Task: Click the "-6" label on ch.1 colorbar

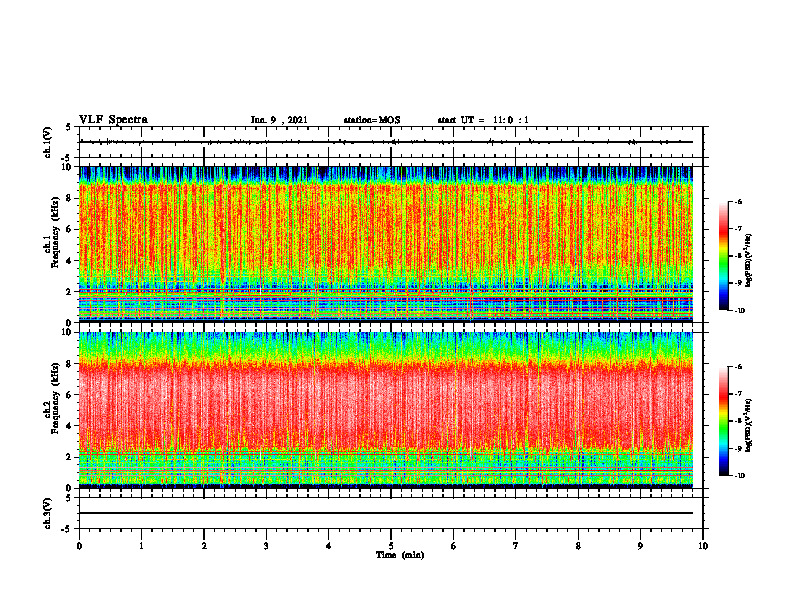Action: pyautogui.click(x=739, y=201)
